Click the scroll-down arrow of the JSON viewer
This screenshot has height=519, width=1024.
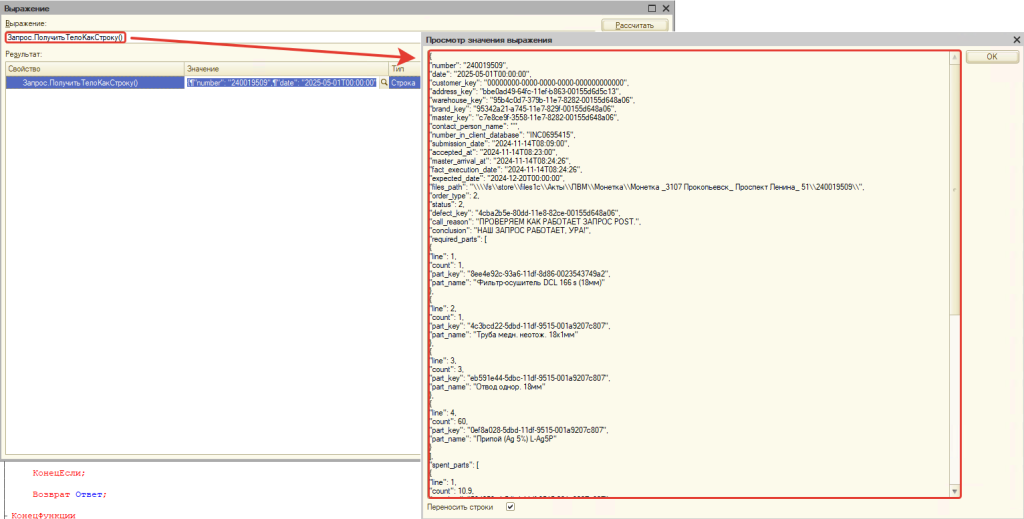954,491
